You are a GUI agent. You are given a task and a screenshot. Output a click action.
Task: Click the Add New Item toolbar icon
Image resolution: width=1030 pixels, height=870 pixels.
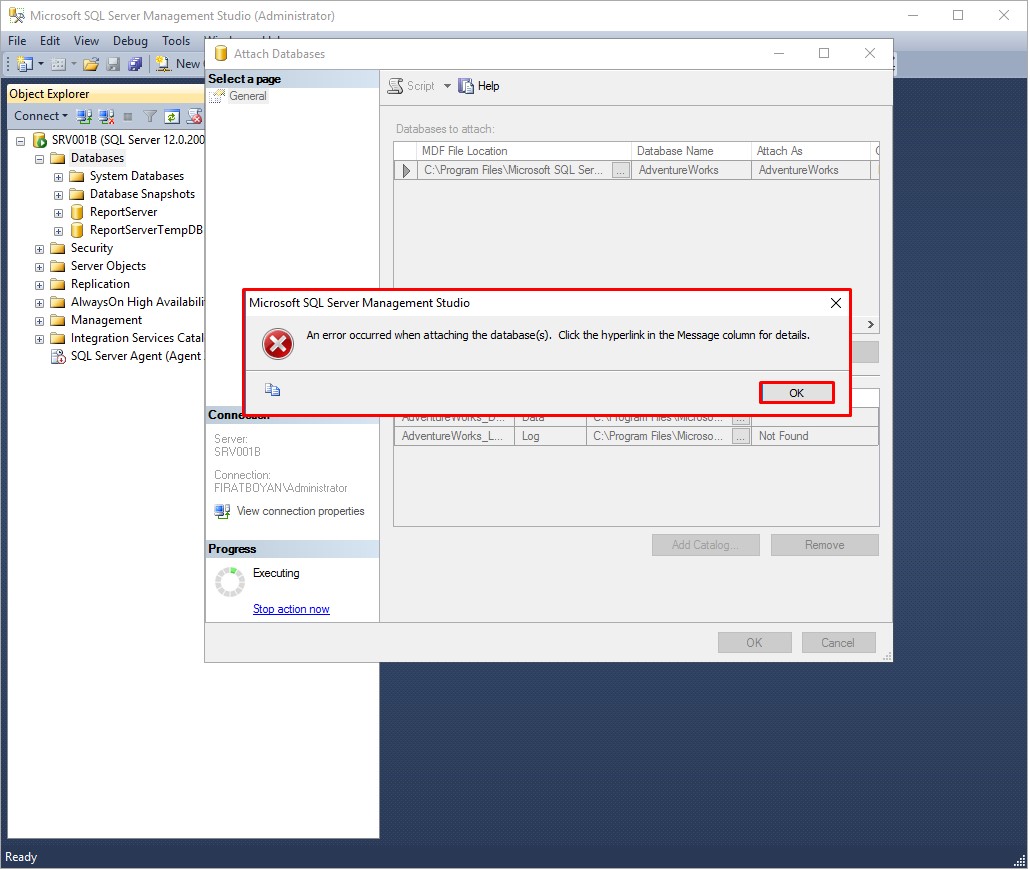click(58, 64)
